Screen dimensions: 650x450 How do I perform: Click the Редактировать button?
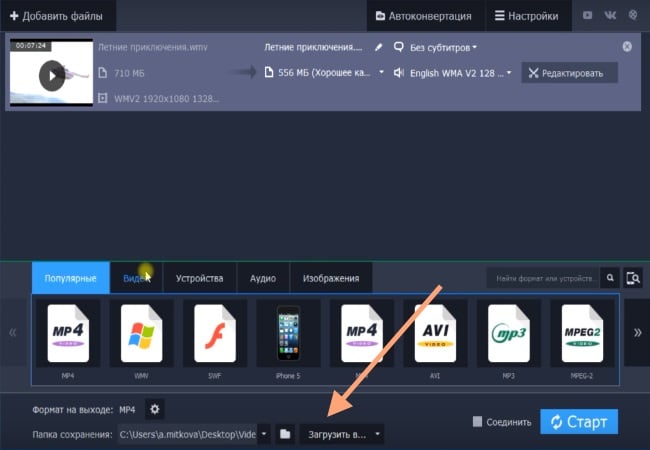(569, 73)
